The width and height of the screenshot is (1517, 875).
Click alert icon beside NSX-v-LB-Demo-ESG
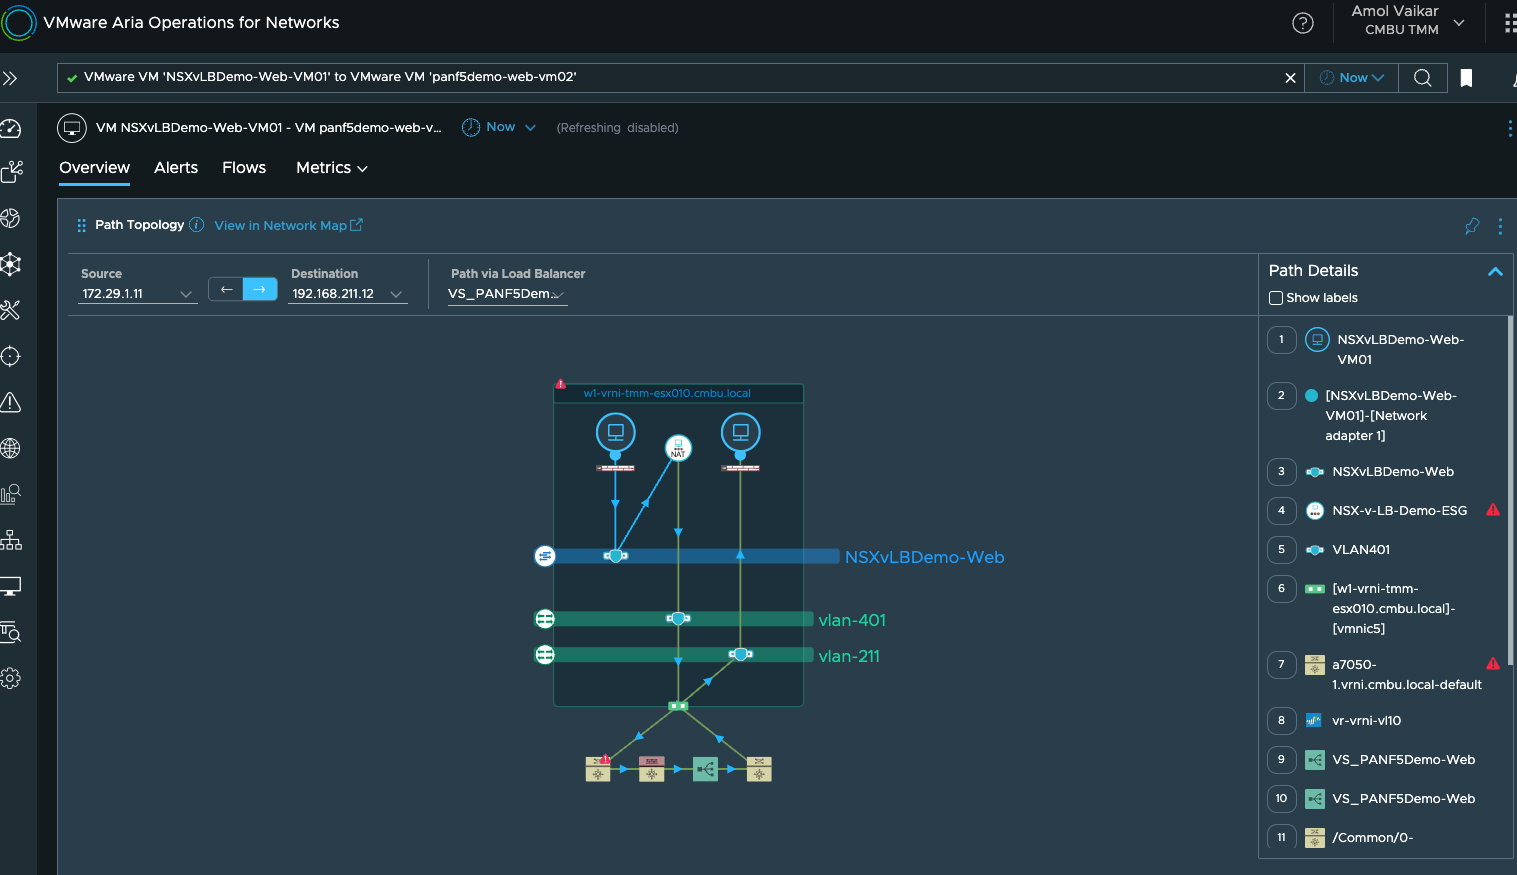[1493, 510]
